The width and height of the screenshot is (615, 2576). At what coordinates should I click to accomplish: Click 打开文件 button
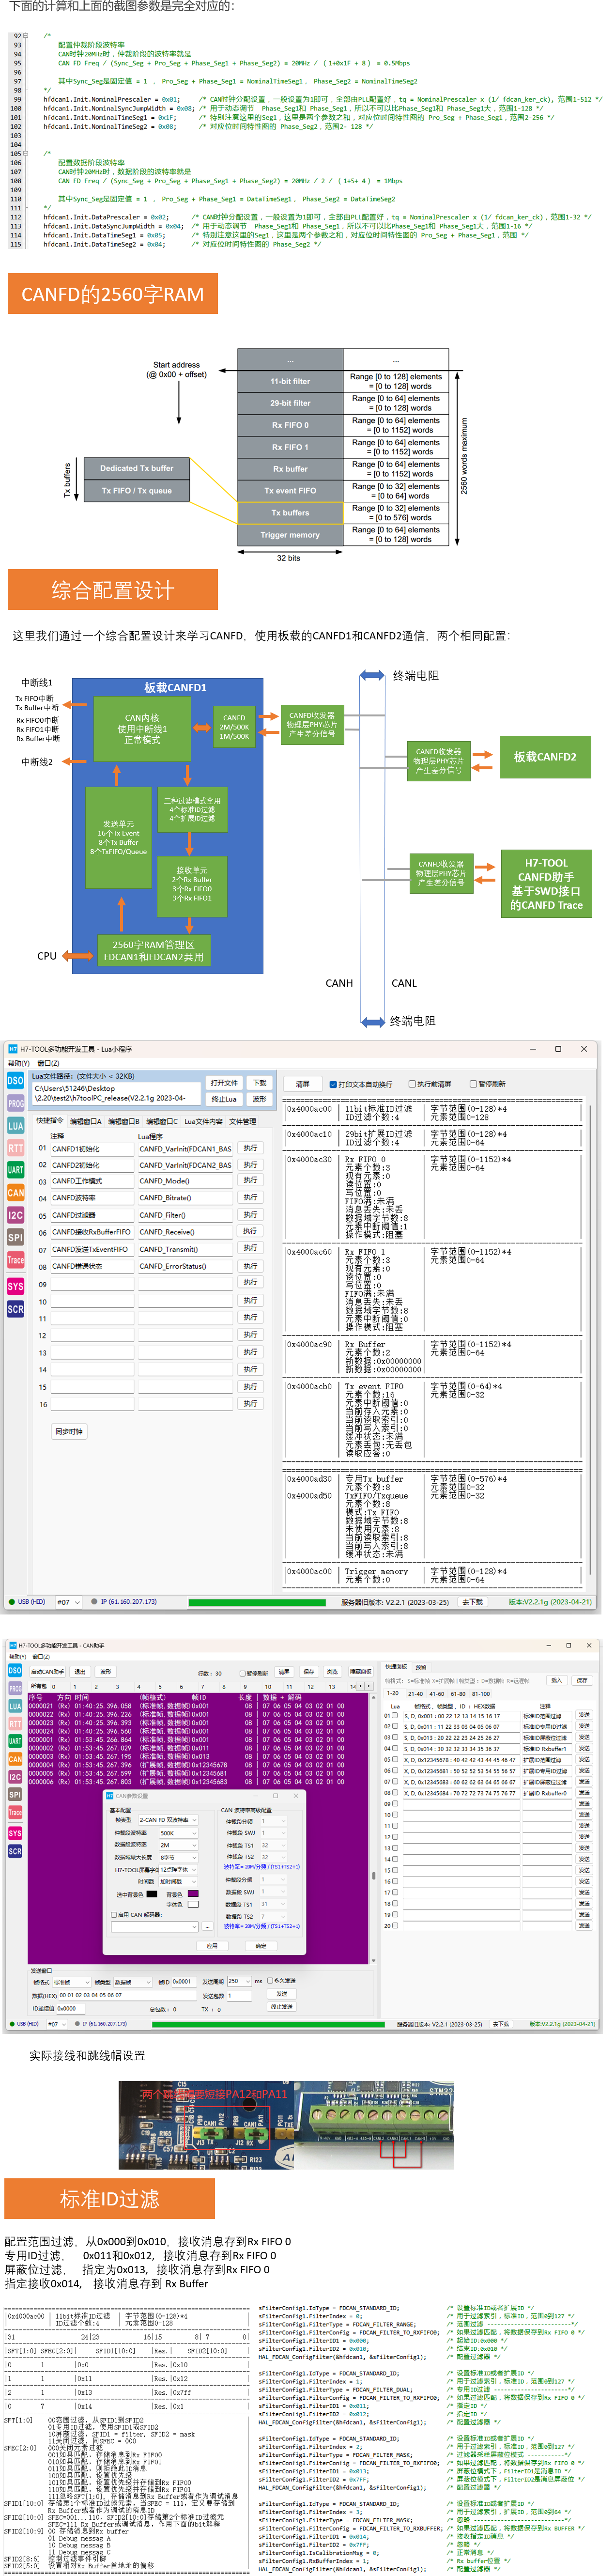224,1083
